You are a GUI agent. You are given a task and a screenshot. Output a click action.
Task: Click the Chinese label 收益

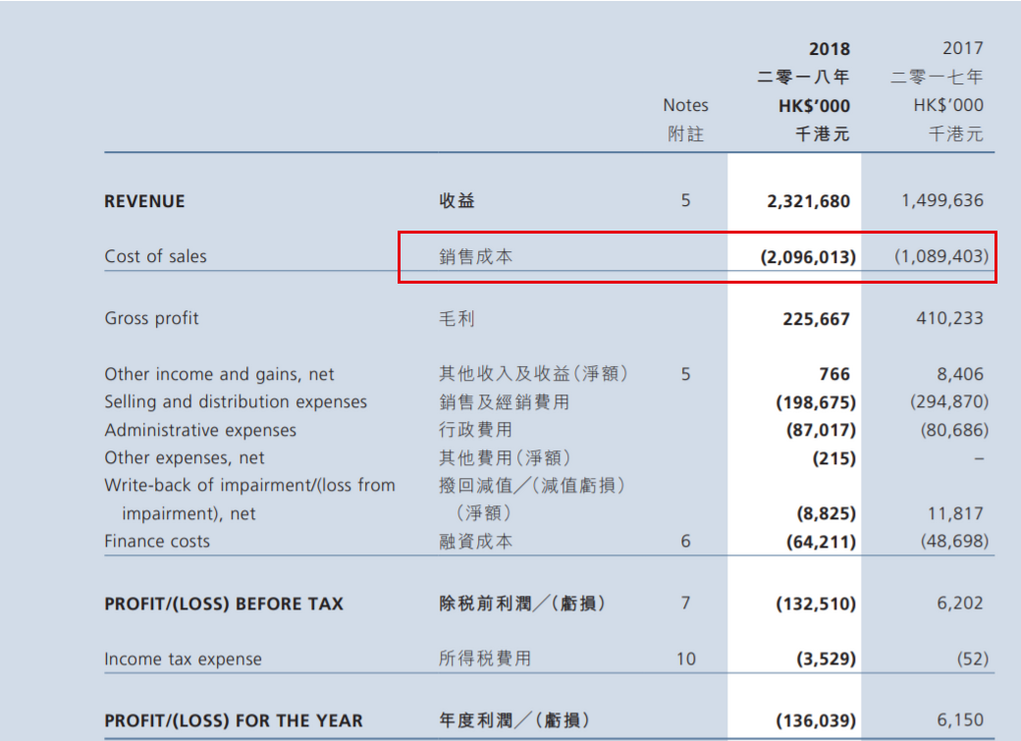coord(457,201)
